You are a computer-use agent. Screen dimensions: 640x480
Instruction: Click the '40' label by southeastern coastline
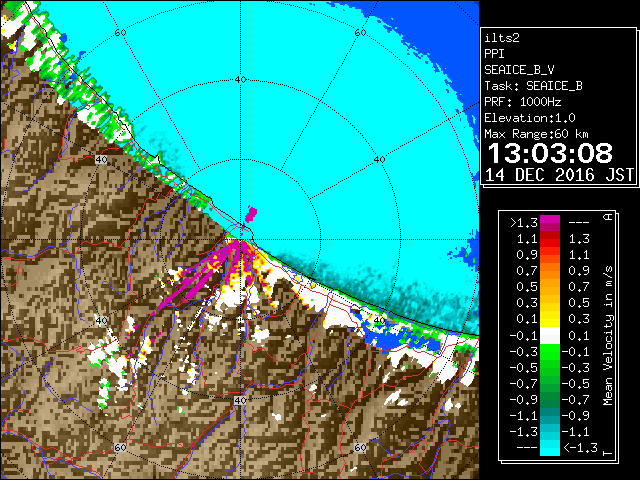point(379,320)
